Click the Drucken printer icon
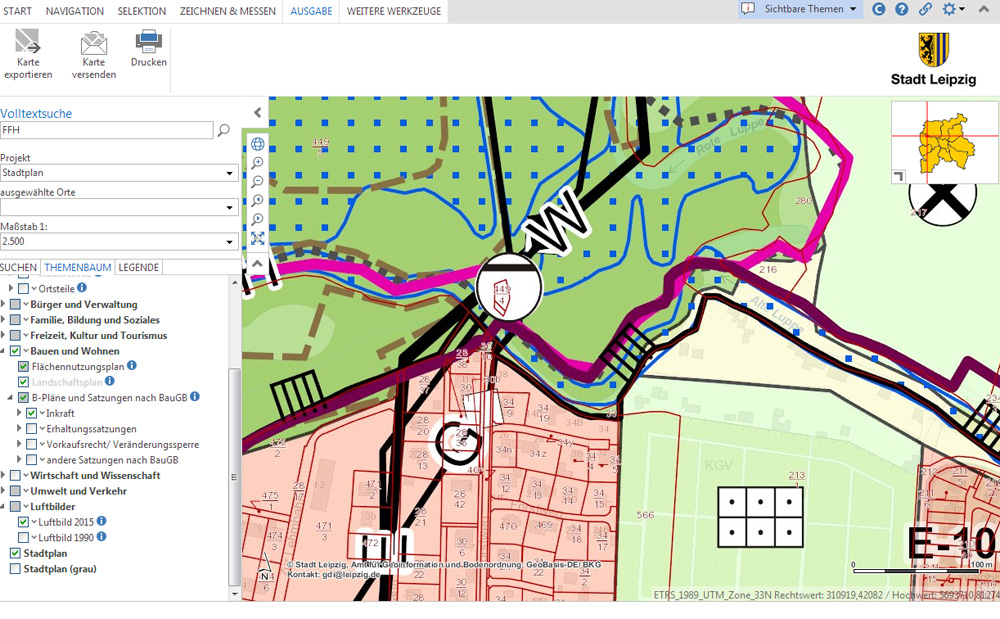Viewport: 1000px width, 619px height. (148, 42)
